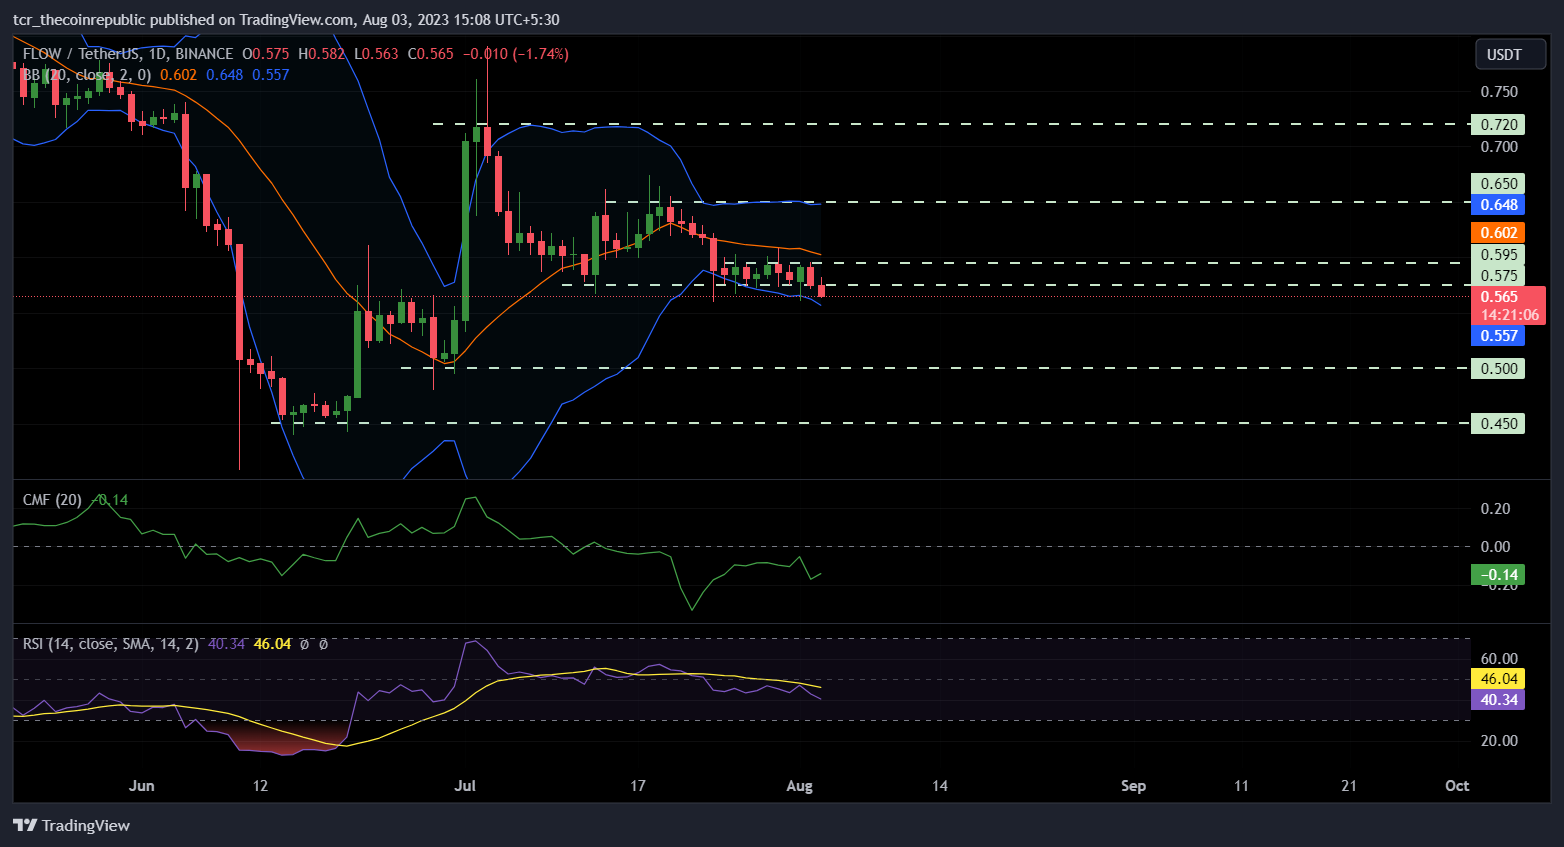Select the FLOW / TetherUS symbol legend
Screen dimensions: 1564x847
pos(128,54)
